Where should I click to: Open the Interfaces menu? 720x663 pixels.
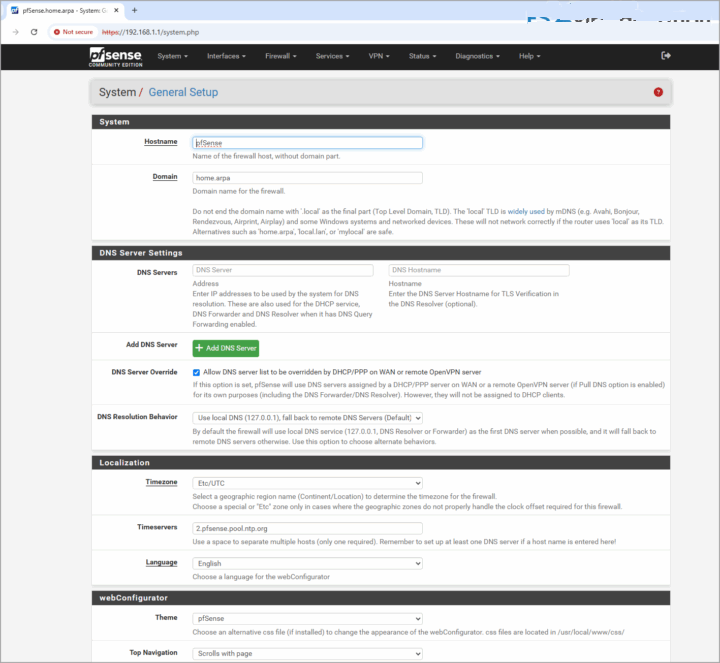coord(226,56)
